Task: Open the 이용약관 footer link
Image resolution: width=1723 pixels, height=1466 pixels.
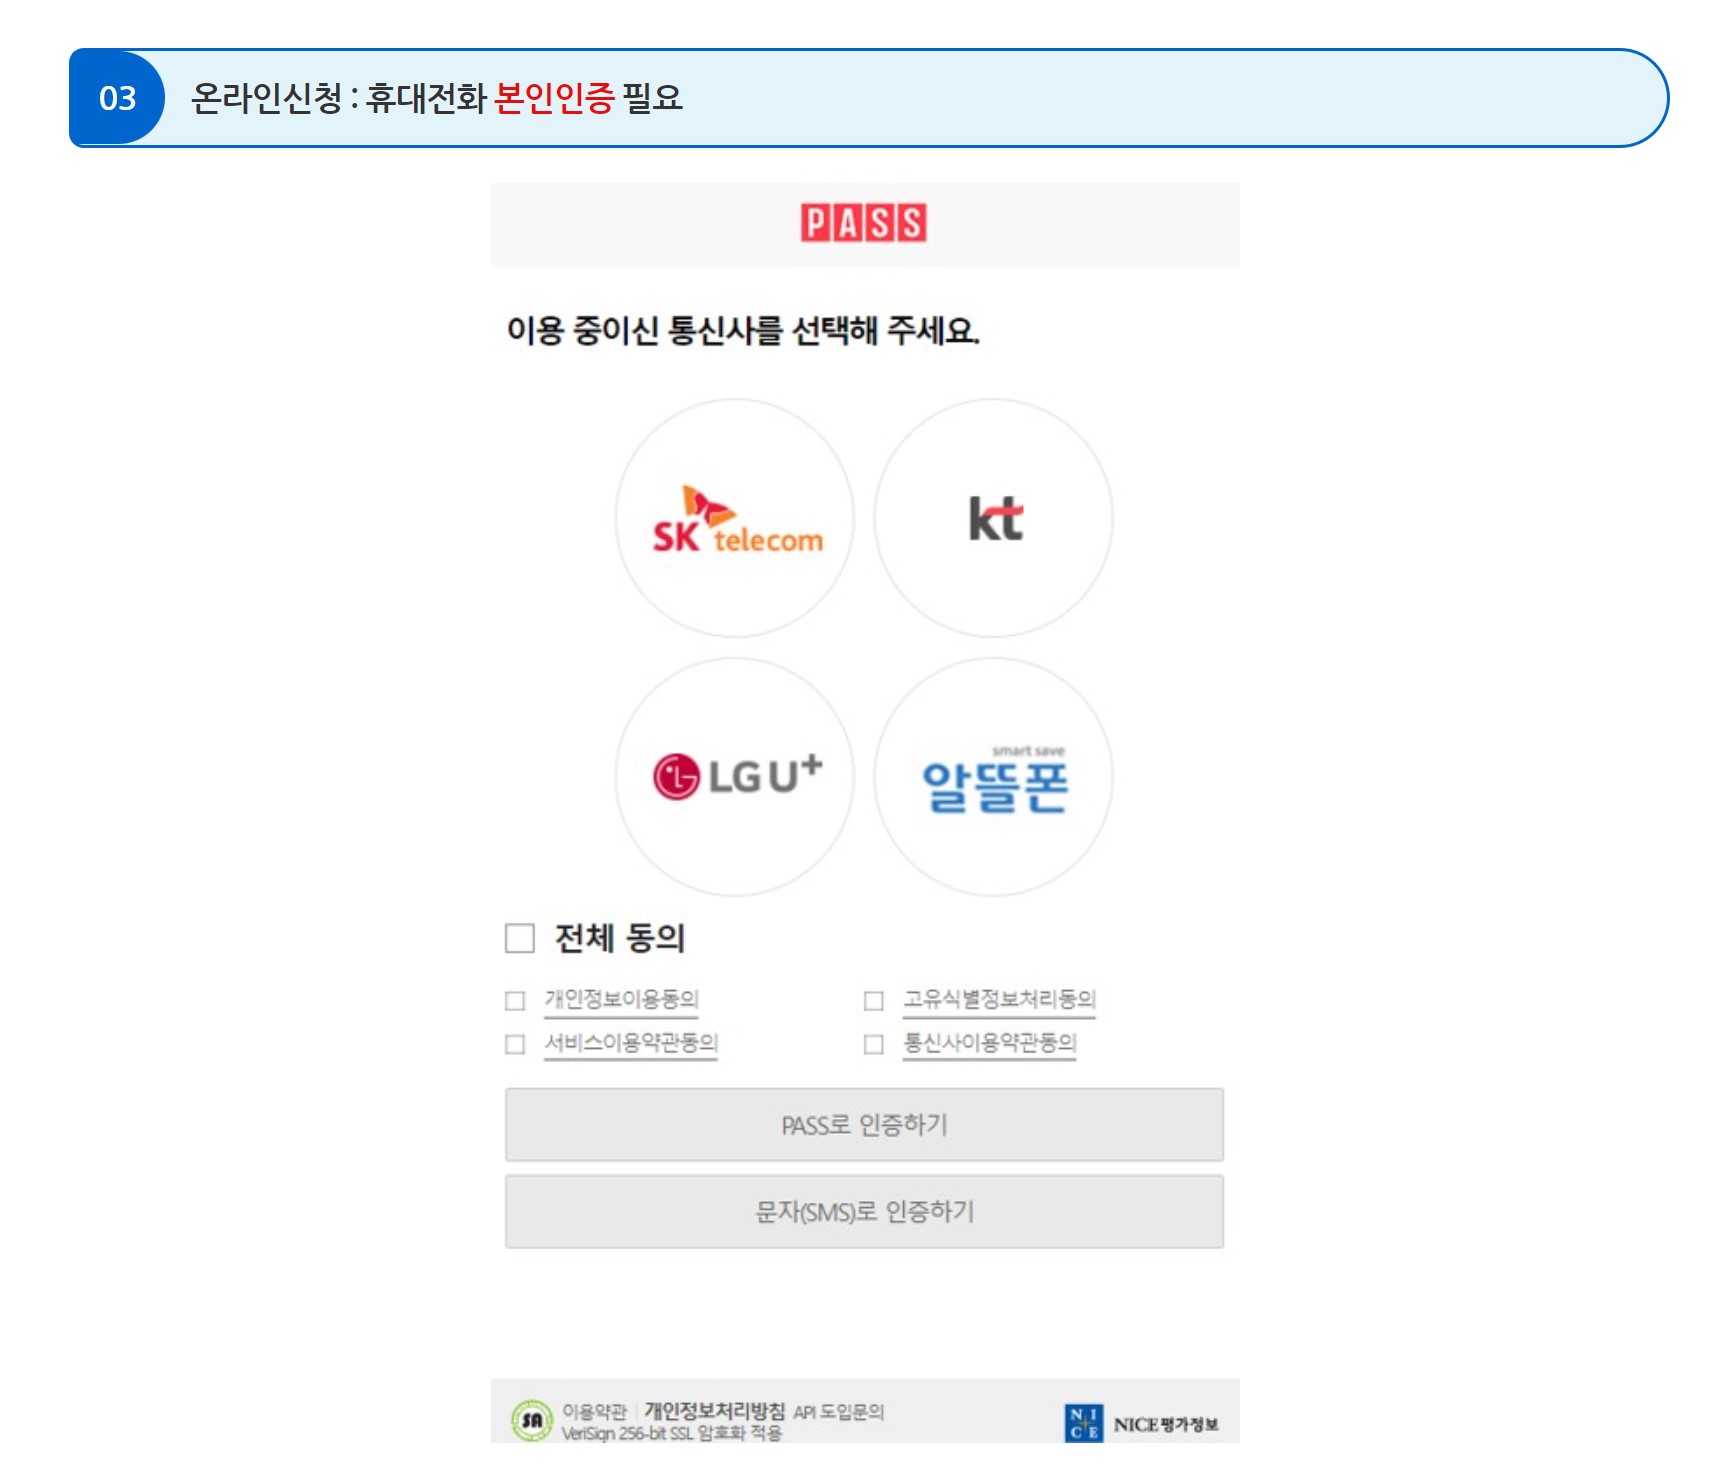Action: [594, 1411]
